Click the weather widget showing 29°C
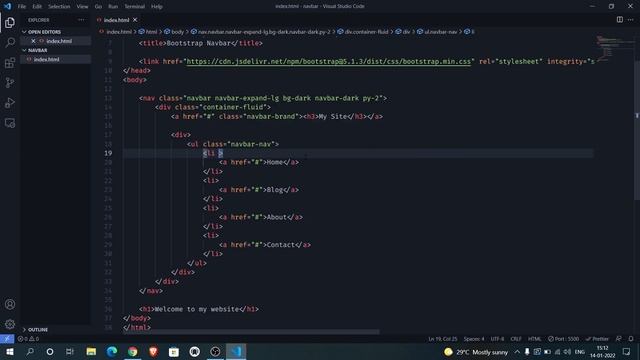Screen dimensions: 640x360 click(476, 352)
